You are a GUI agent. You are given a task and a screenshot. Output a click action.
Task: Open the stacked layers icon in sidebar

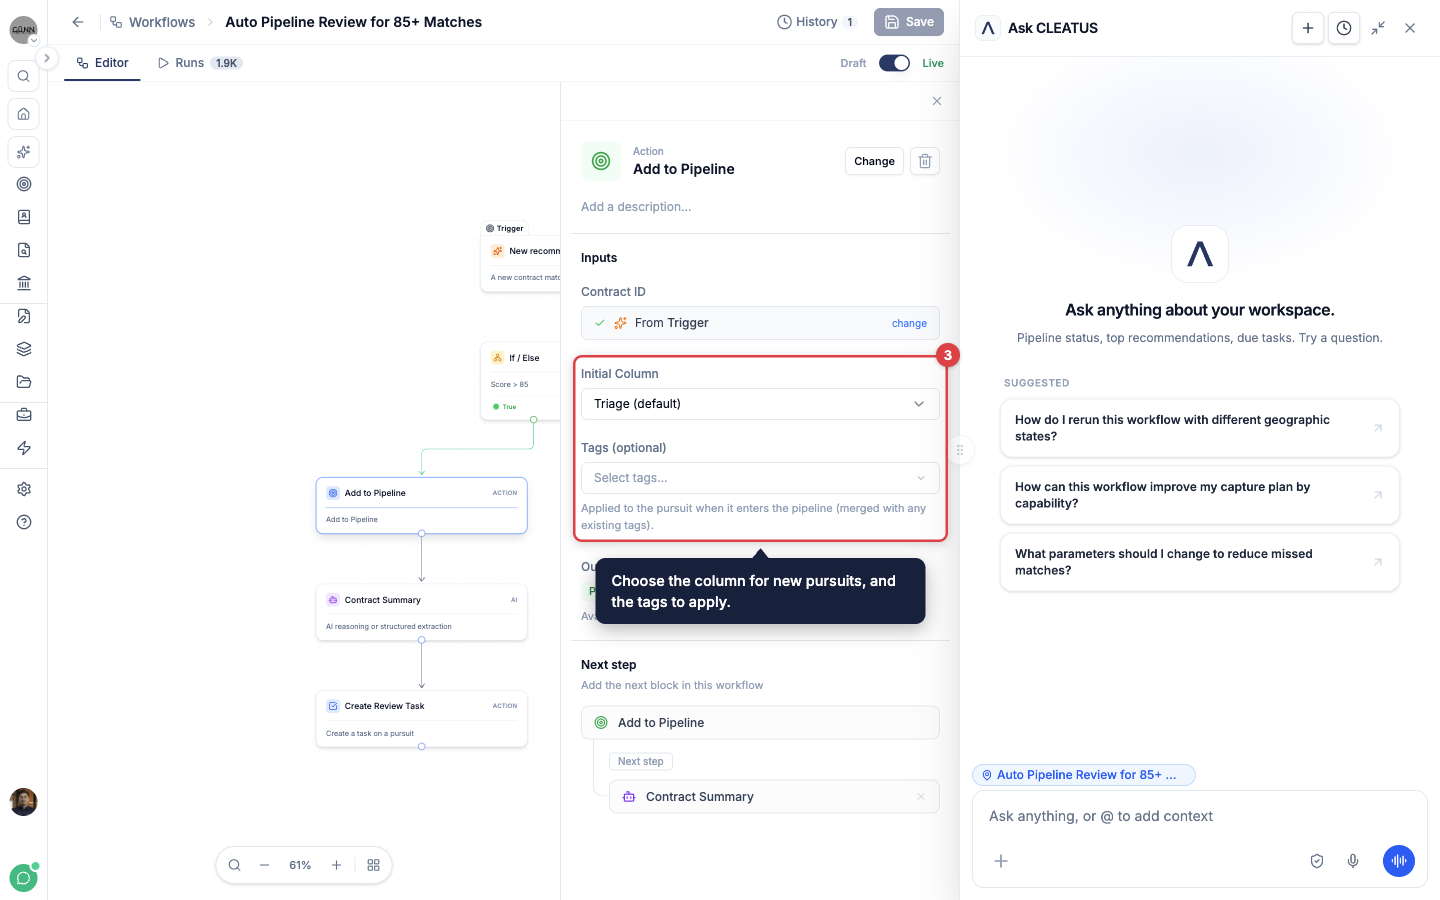coord(24,349)
